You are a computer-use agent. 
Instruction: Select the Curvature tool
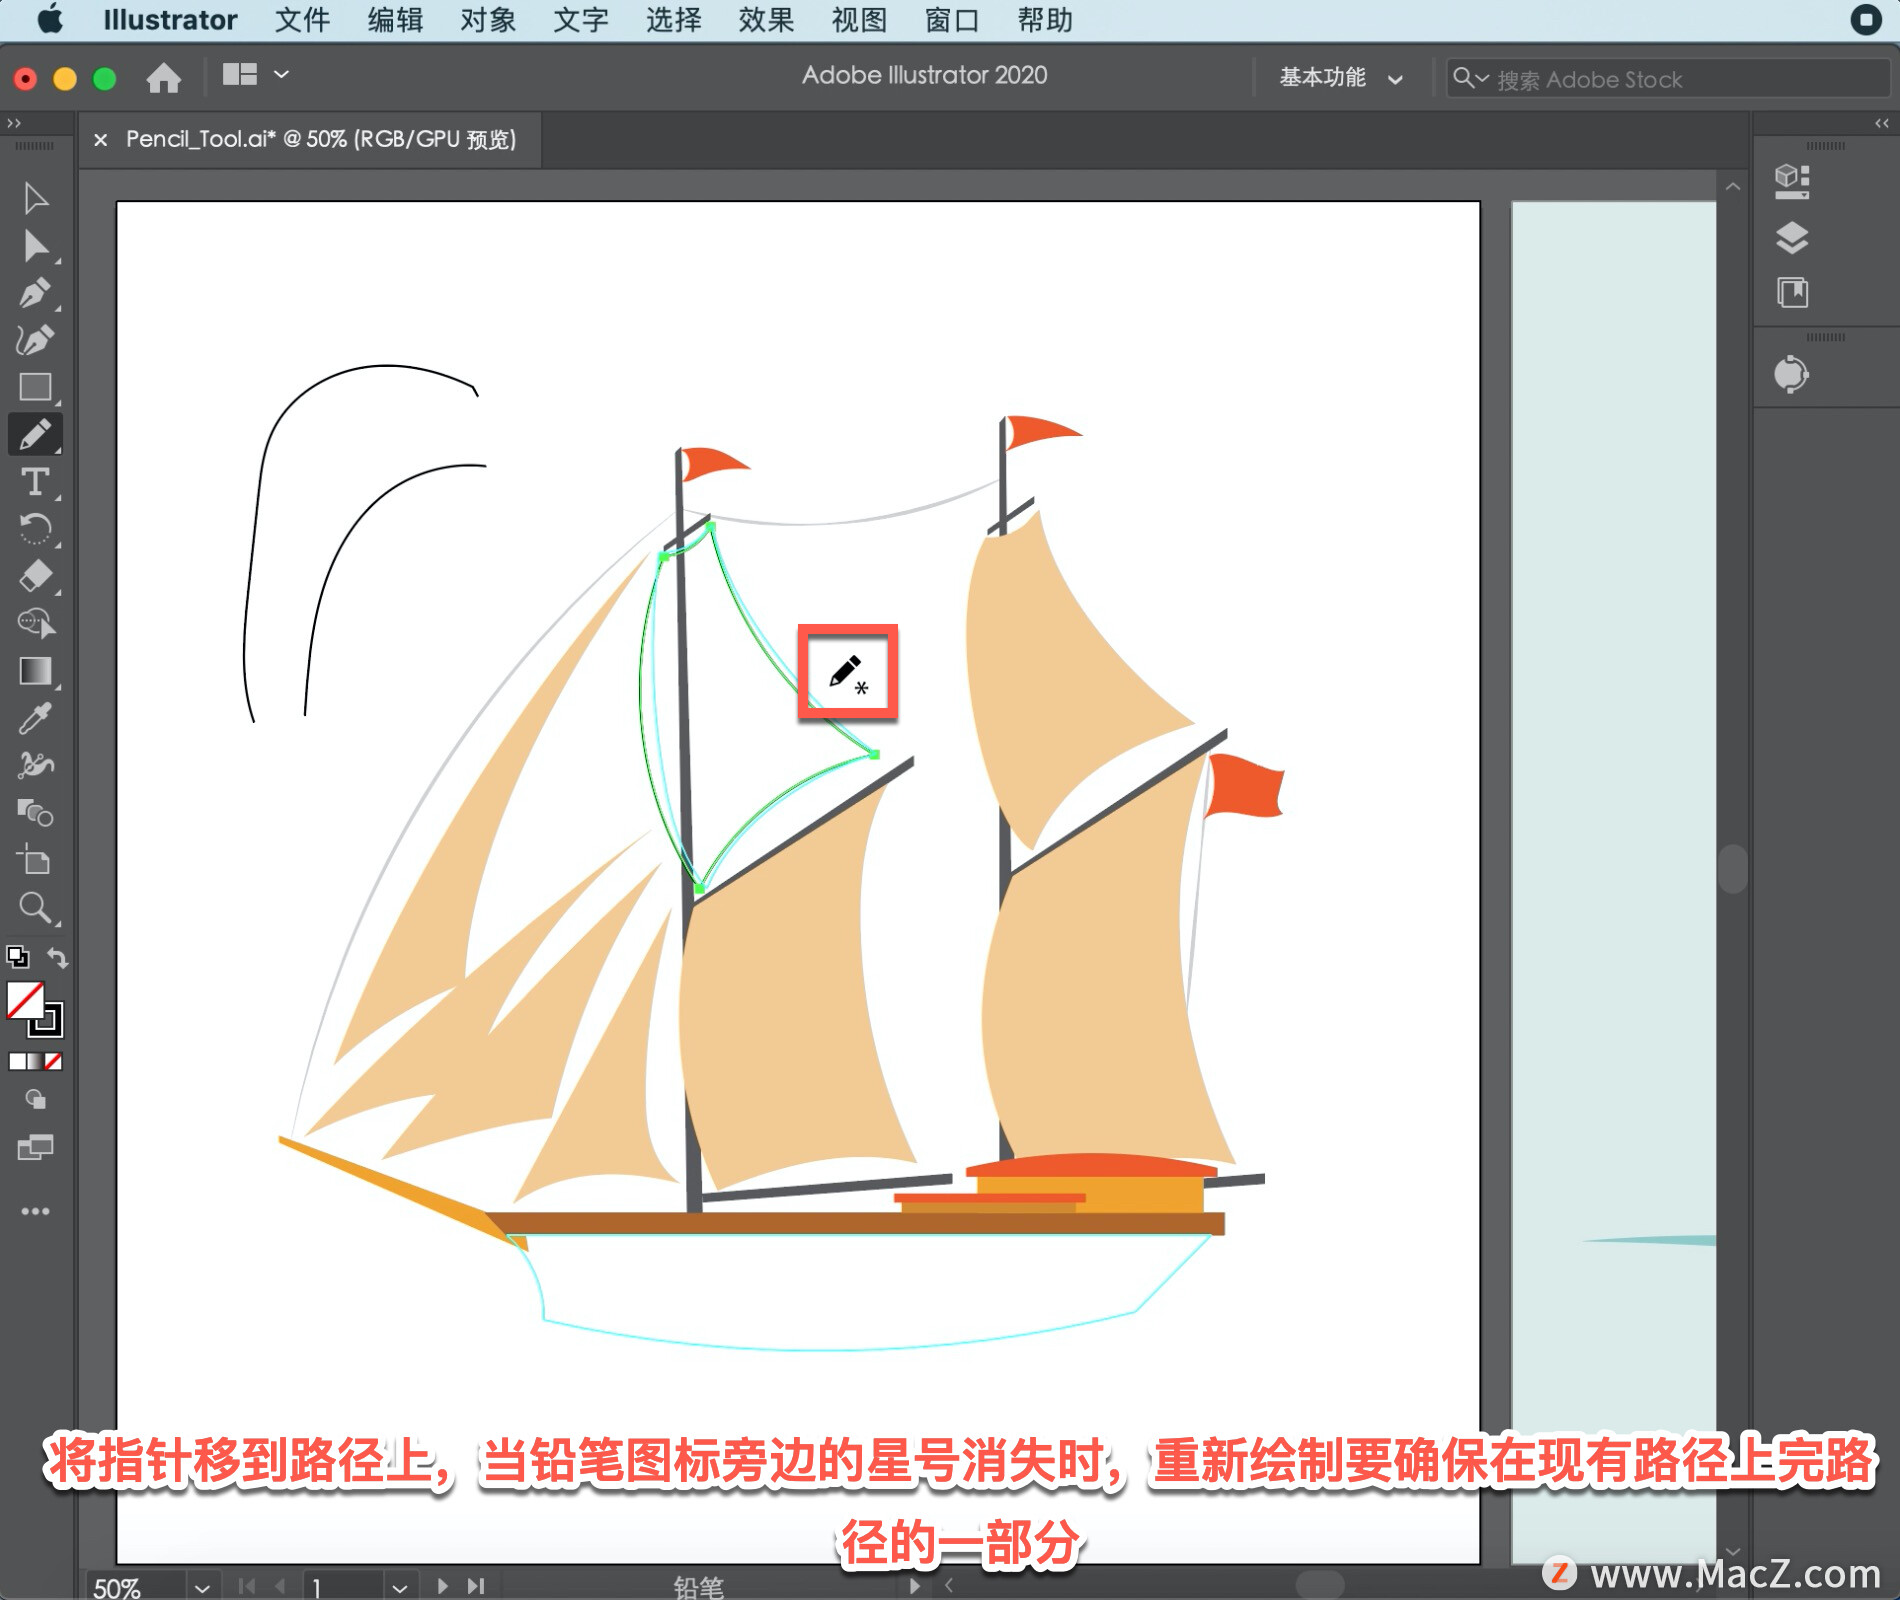(x=35, y=340)
